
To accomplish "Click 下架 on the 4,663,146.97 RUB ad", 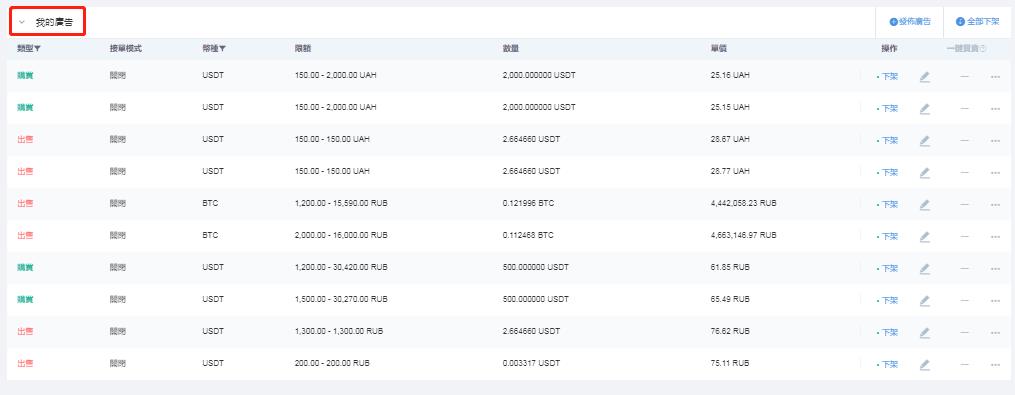I will tap(889, 236).
